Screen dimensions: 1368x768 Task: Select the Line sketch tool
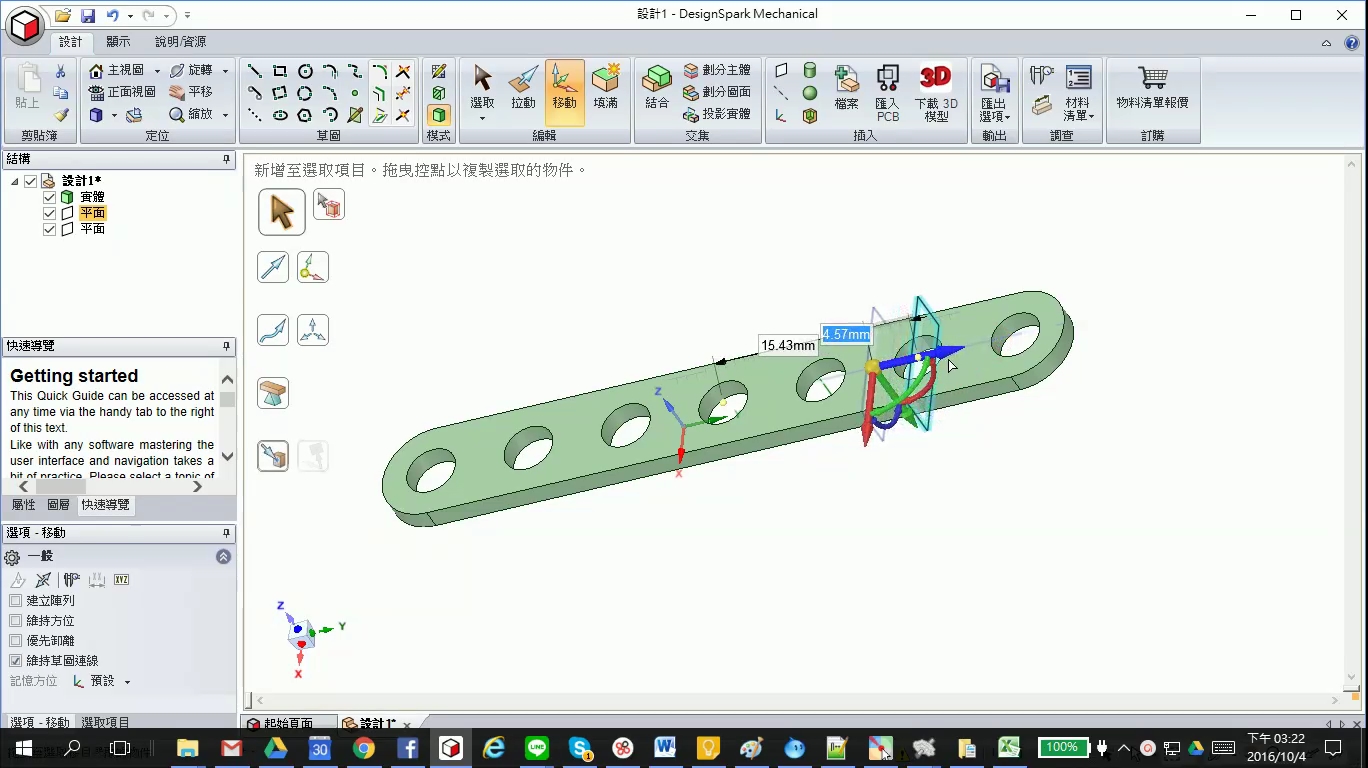click(x=255, y=71)
